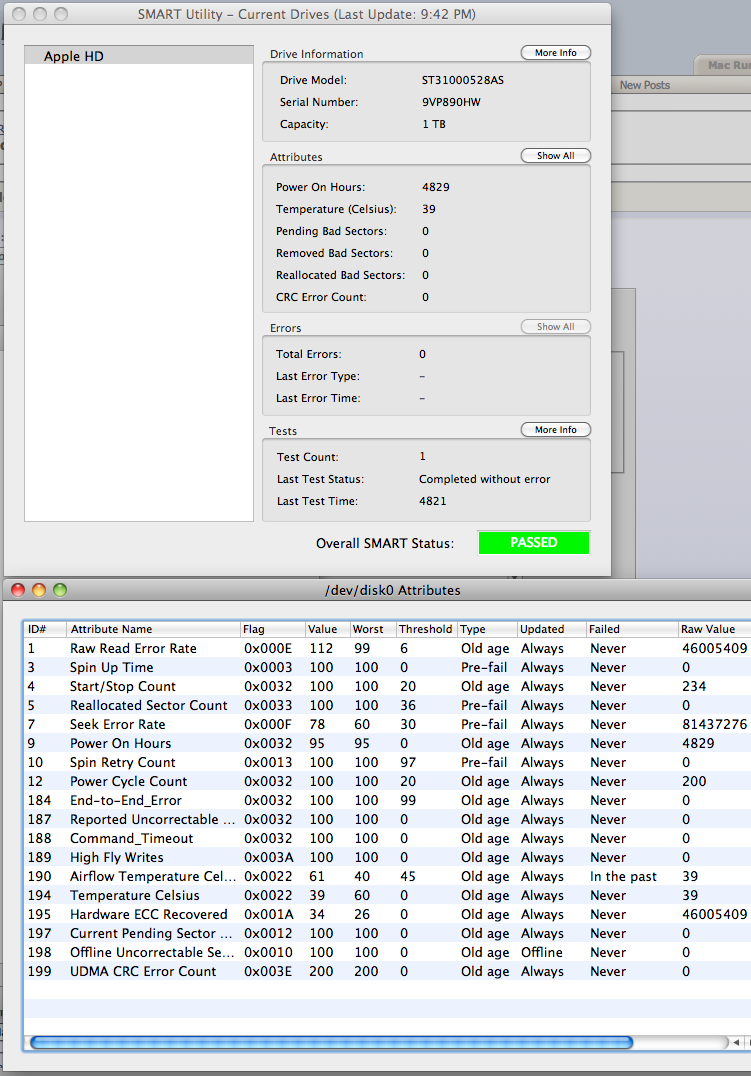Select the Temperature Celsius row
The width and height of the screenshot is (751, 1076).
click(388, 895)
